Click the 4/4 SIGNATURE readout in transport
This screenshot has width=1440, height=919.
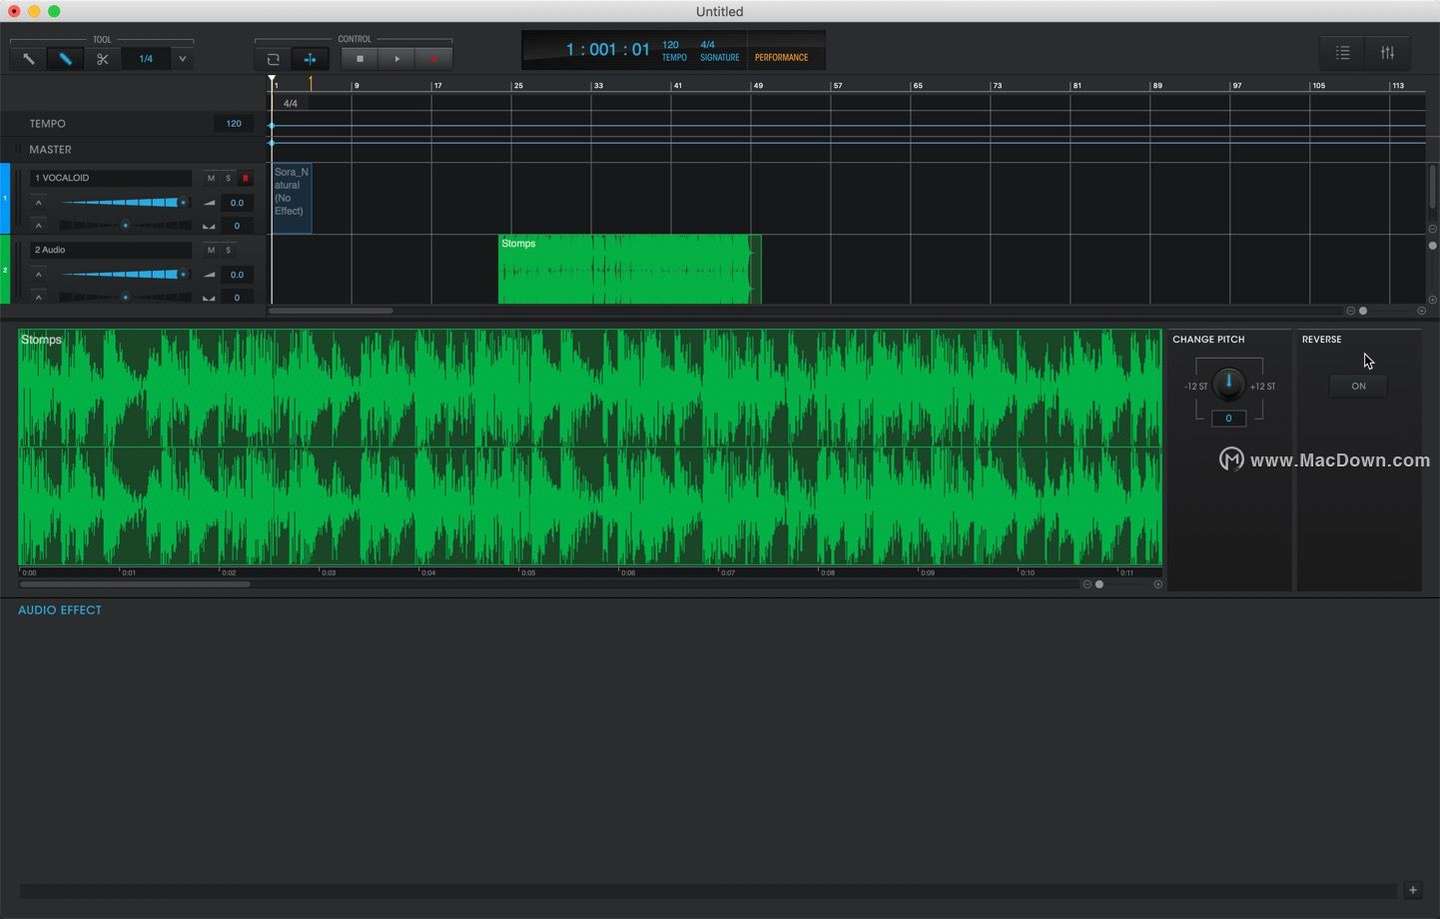click(x=720, y=51)
